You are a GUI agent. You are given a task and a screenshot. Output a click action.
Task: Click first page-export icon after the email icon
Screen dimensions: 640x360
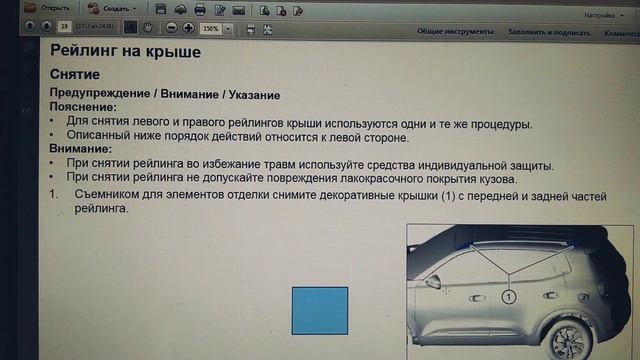pos(264,11)
